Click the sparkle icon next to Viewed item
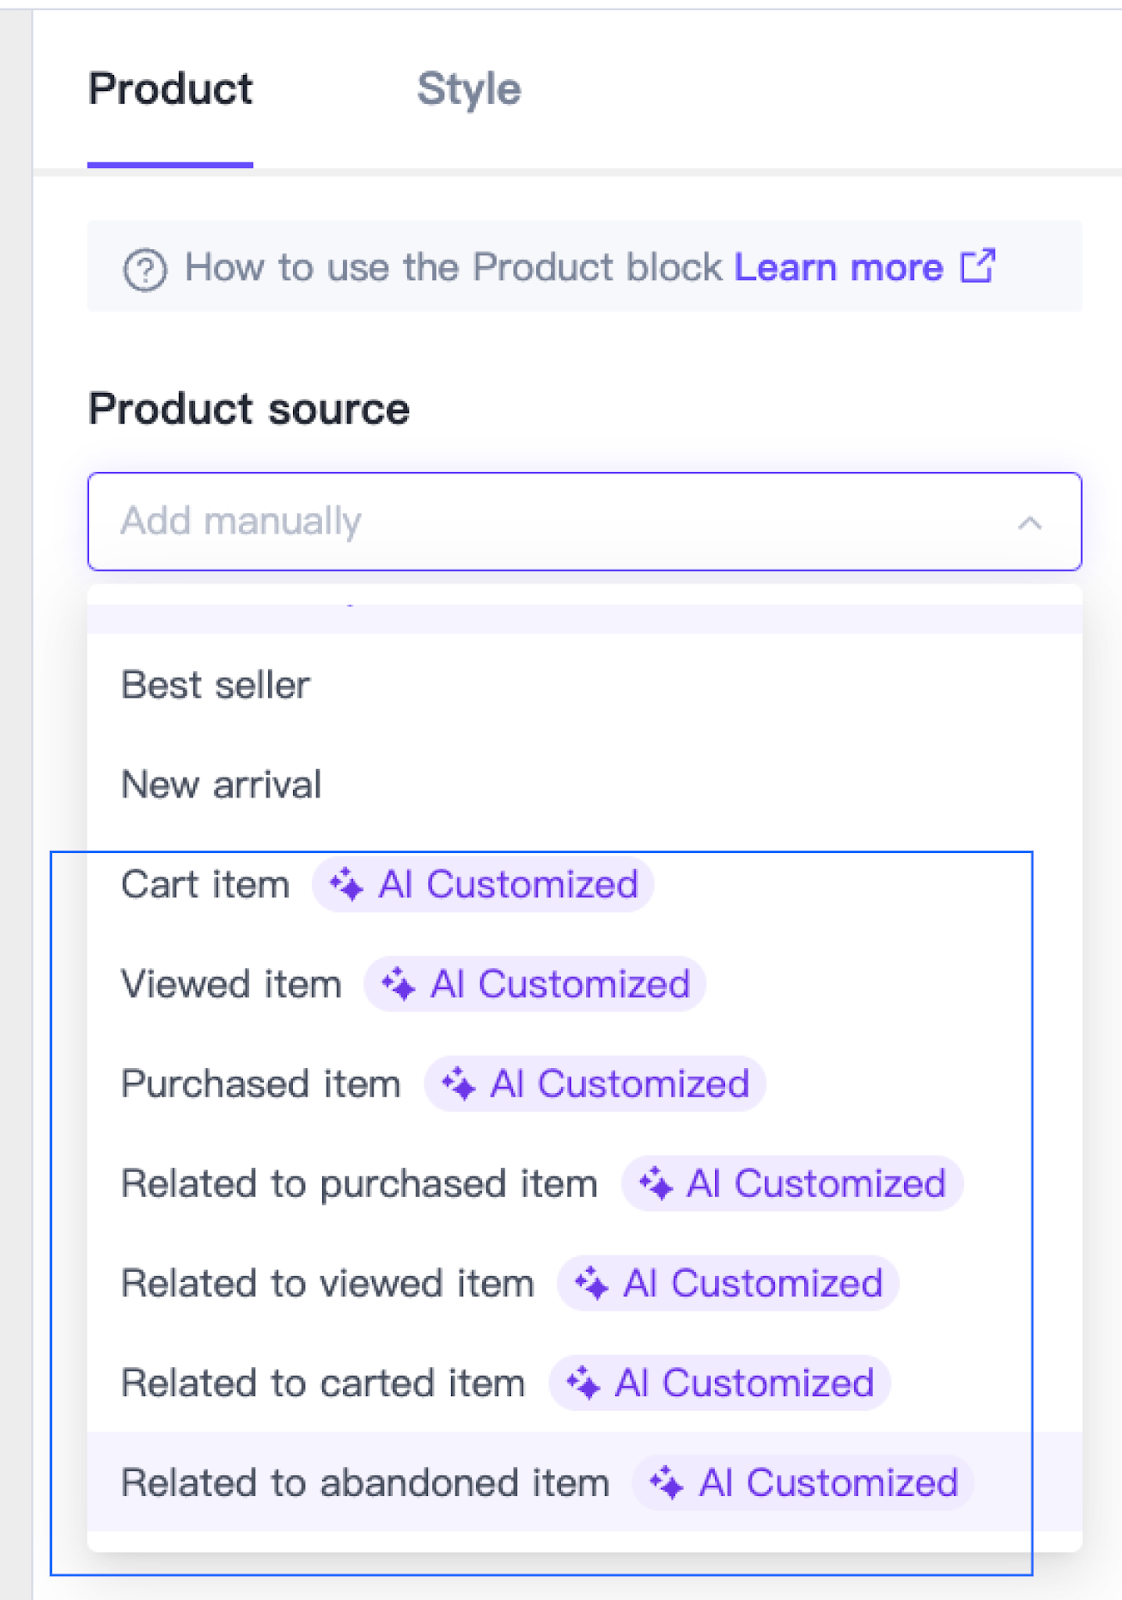 coord(398,984)
